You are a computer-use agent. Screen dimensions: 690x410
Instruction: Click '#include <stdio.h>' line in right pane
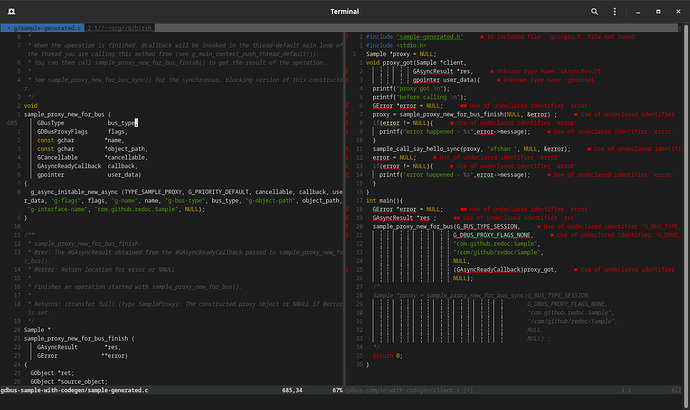coord(396,45)
